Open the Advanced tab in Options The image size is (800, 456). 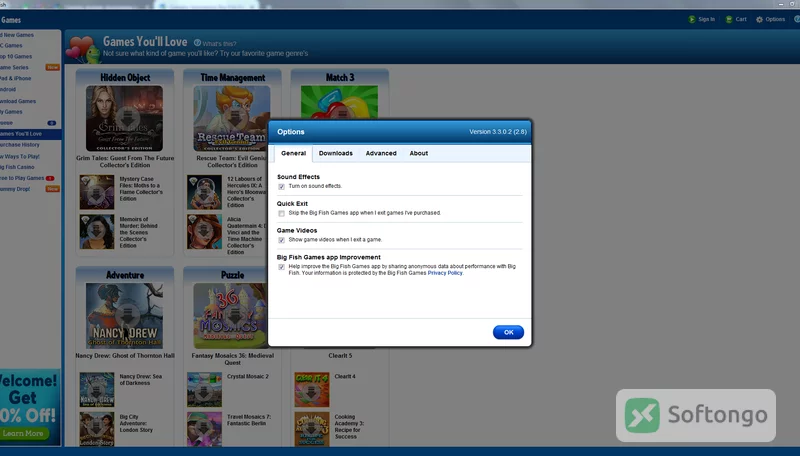point(381,153)
